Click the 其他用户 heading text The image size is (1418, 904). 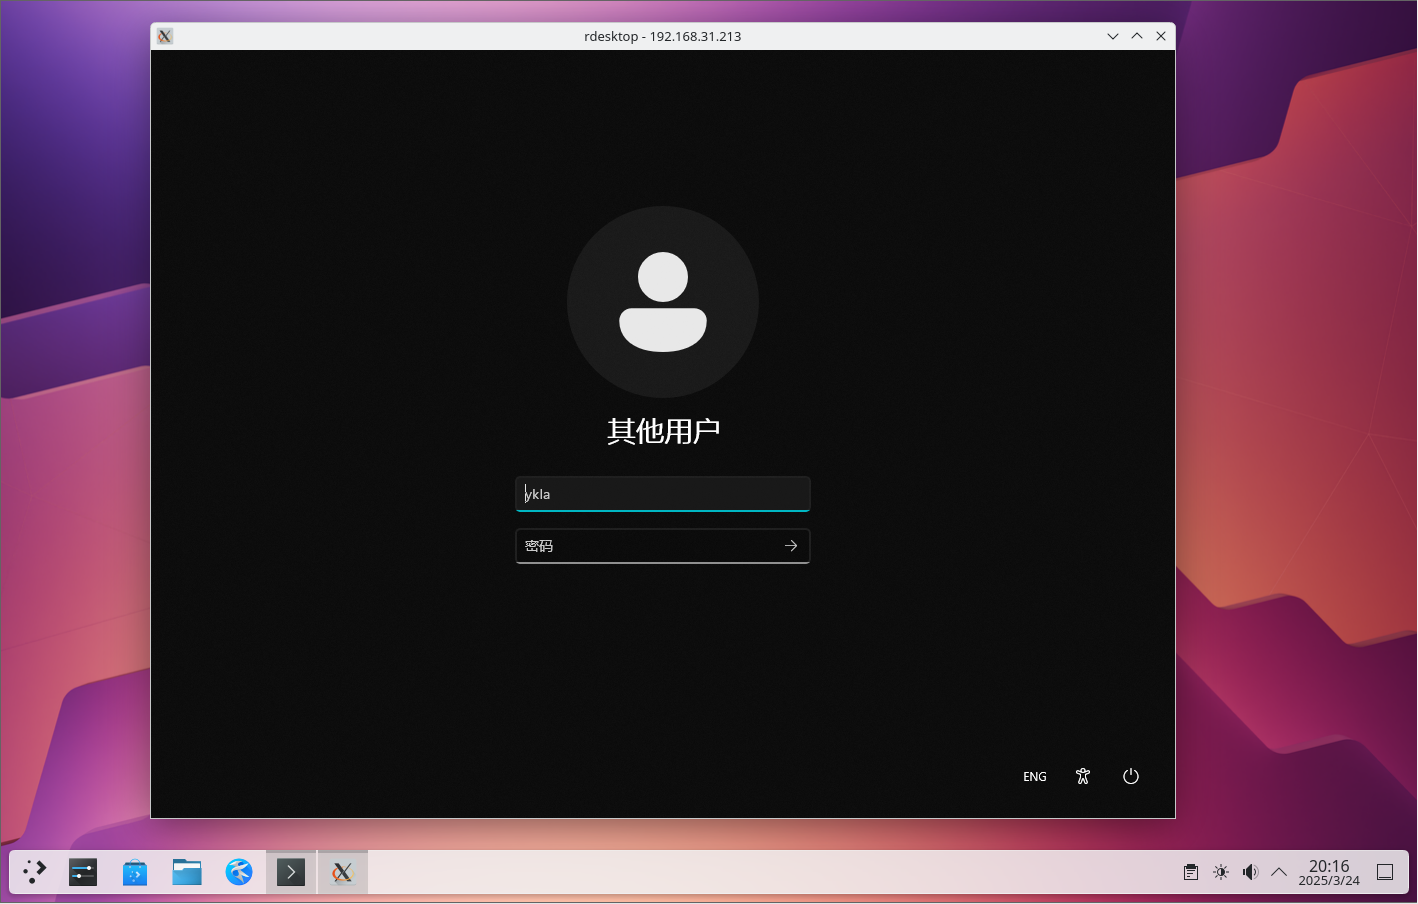[x=663, y=431]
